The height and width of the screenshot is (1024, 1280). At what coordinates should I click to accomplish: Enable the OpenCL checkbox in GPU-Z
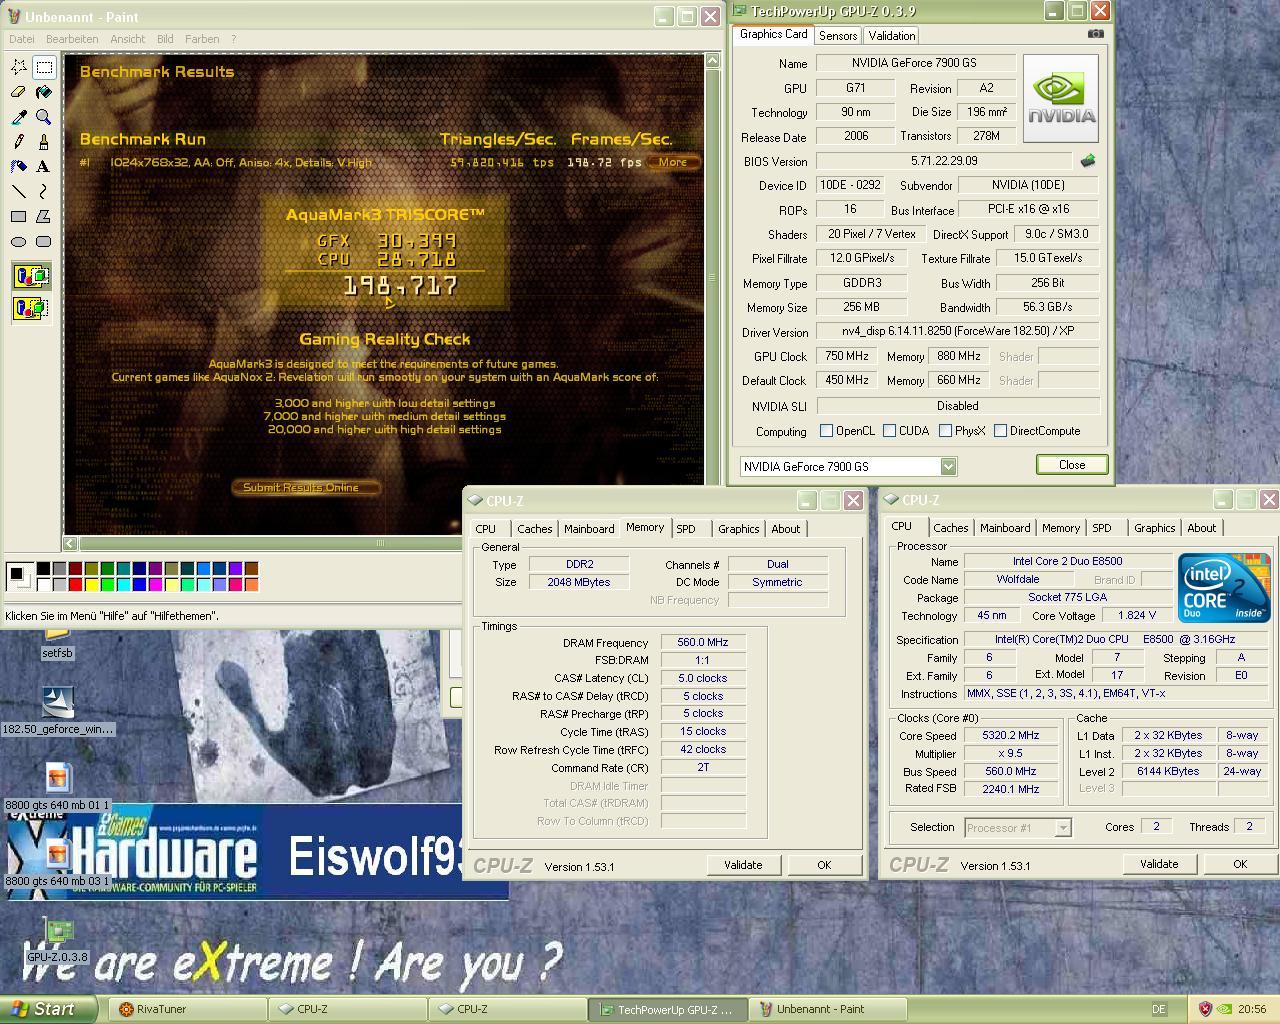(826, 431)
